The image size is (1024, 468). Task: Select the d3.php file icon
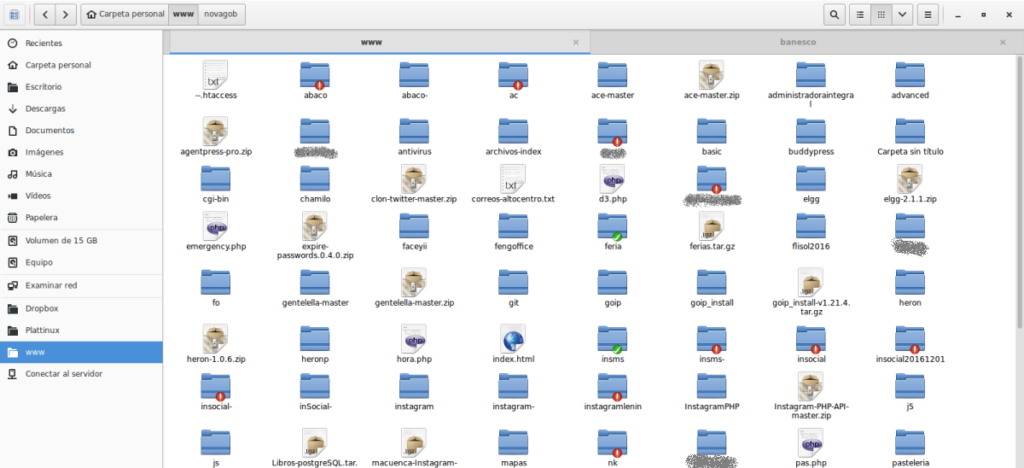[x=612, y=179]
